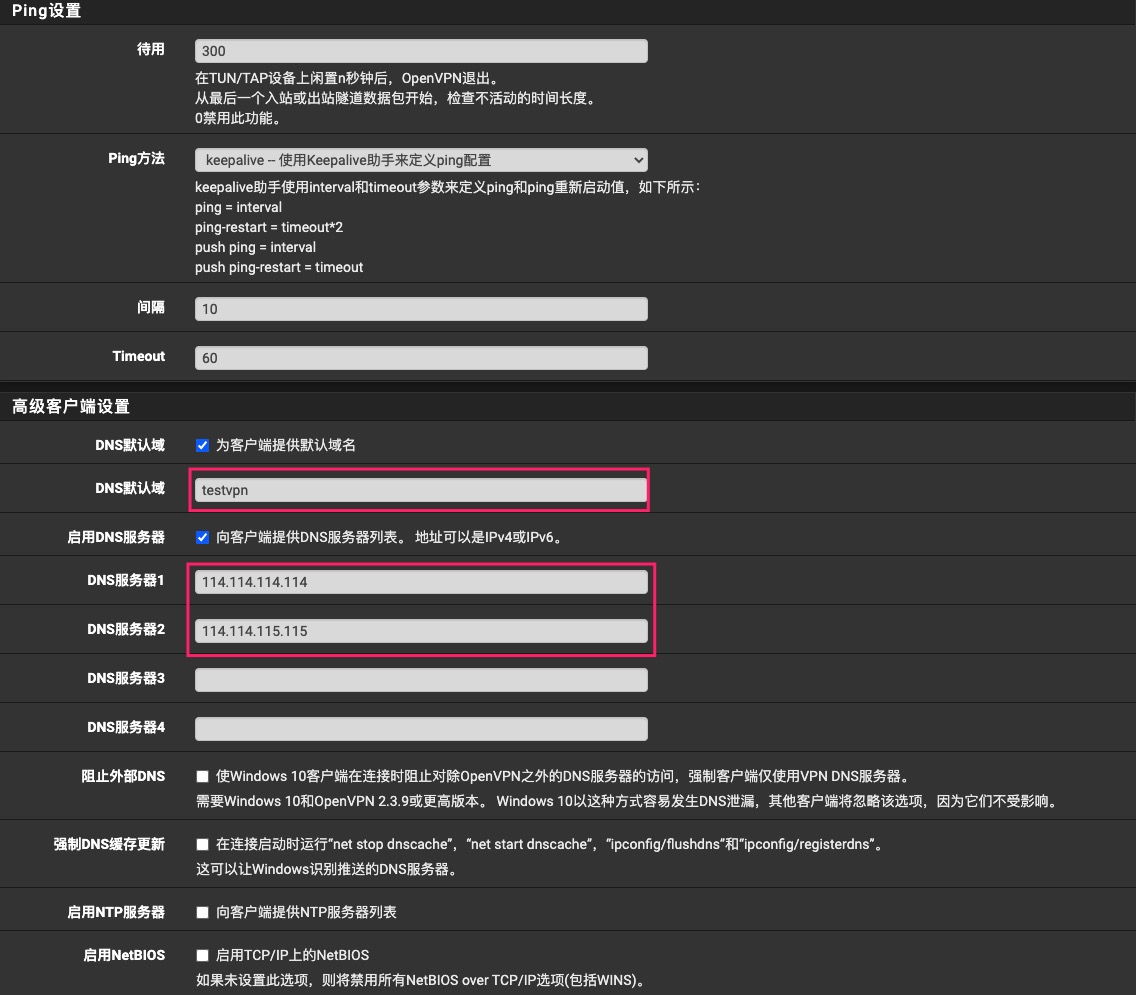Enable 启用TCP/IP上的NetBIOS checkbox
1136x995 pixels.
[x=203, y=956]
